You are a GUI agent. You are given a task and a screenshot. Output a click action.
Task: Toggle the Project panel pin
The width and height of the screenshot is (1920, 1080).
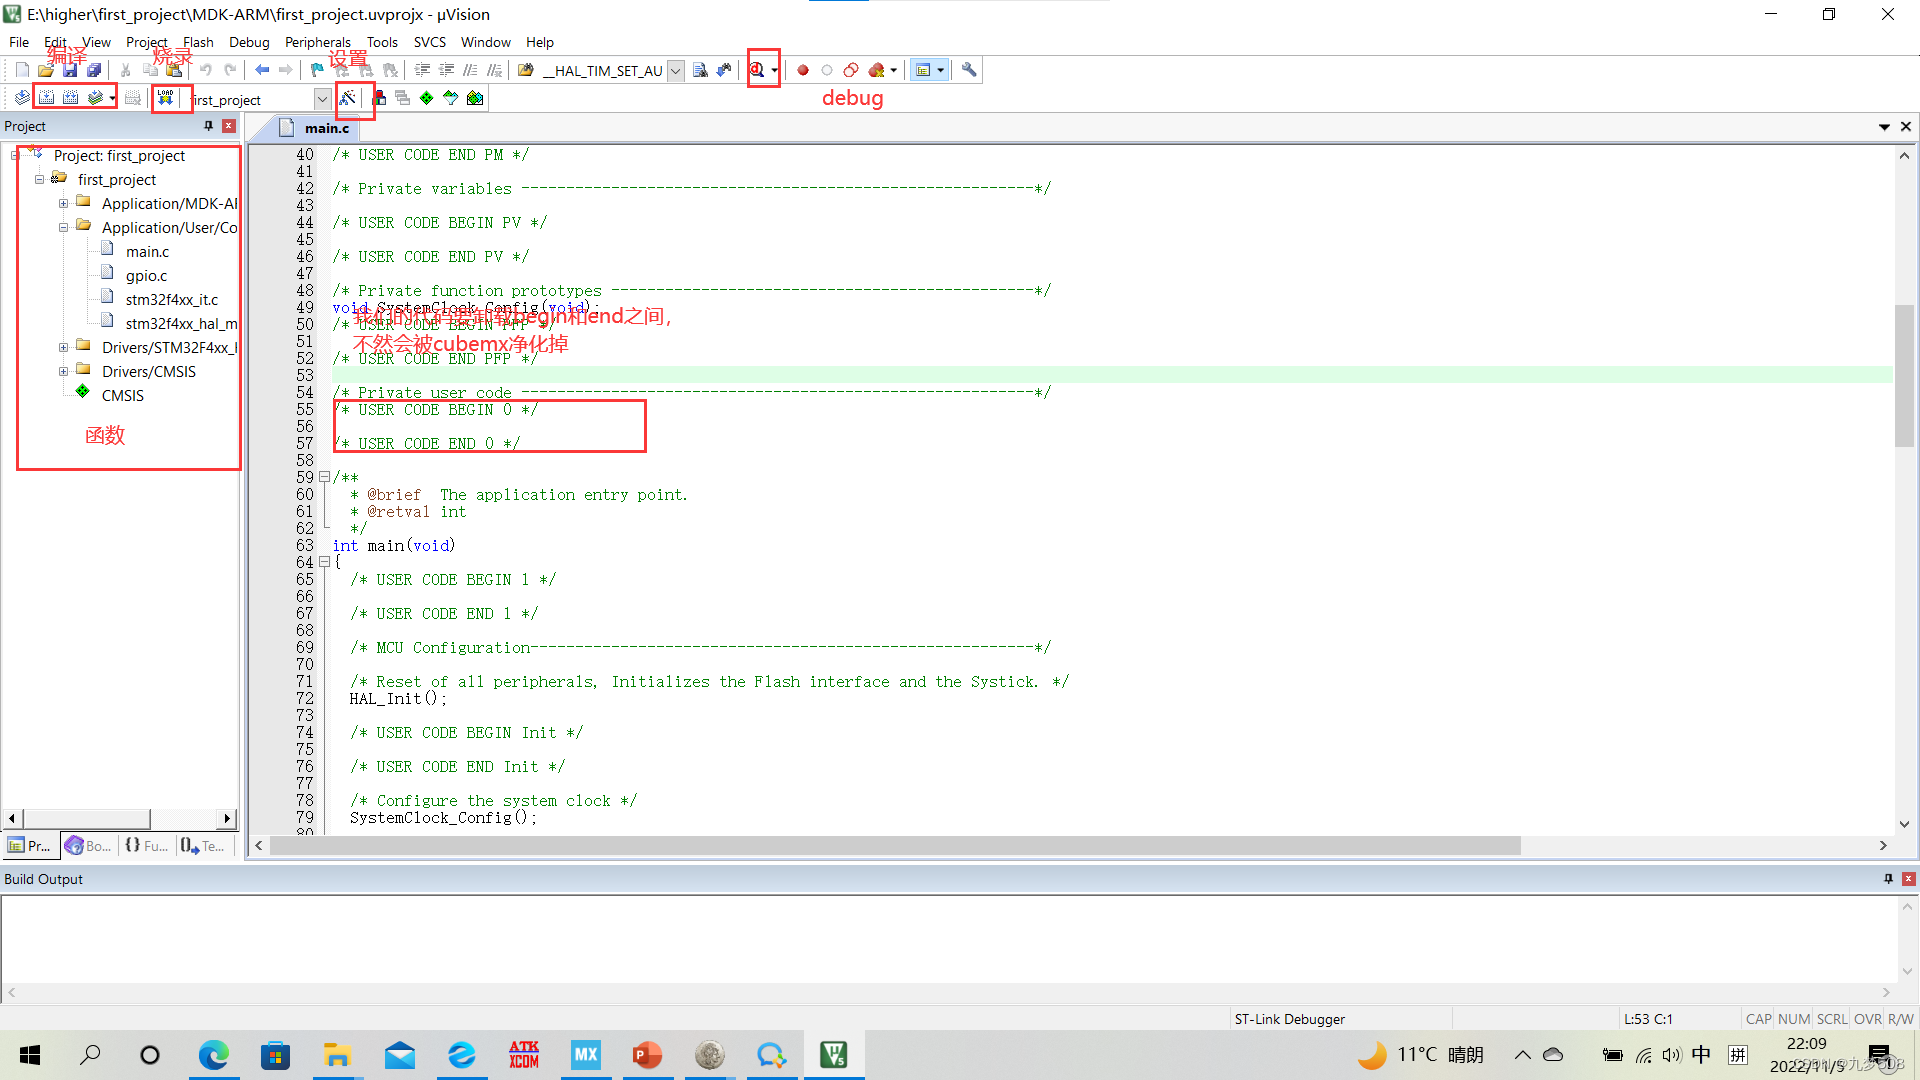pyautogui.click(x=208, y=126)
